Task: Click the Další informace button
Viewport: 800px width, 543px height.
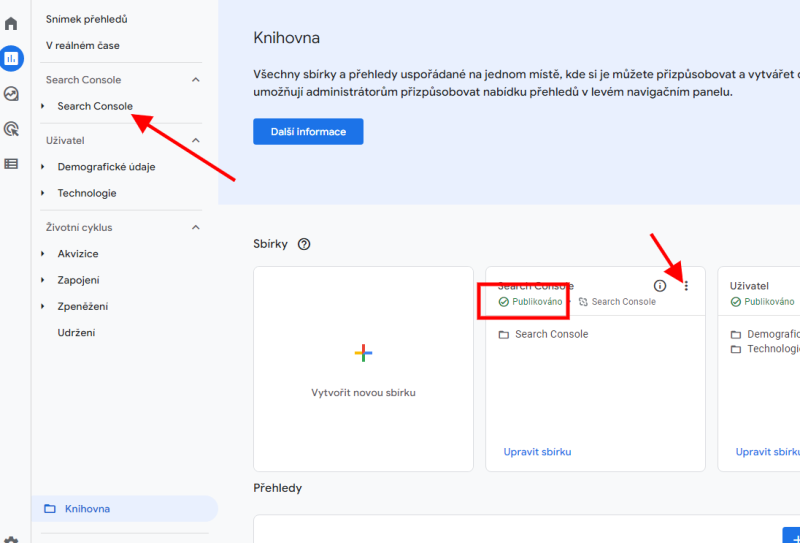Action: pos(308,132)
